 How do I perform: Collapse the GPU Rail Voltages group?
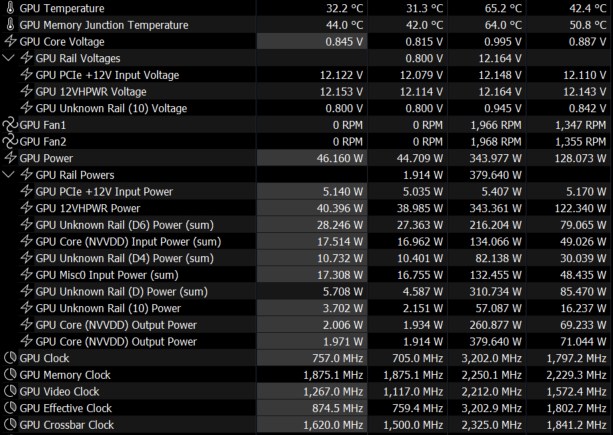tap(8, 58)
